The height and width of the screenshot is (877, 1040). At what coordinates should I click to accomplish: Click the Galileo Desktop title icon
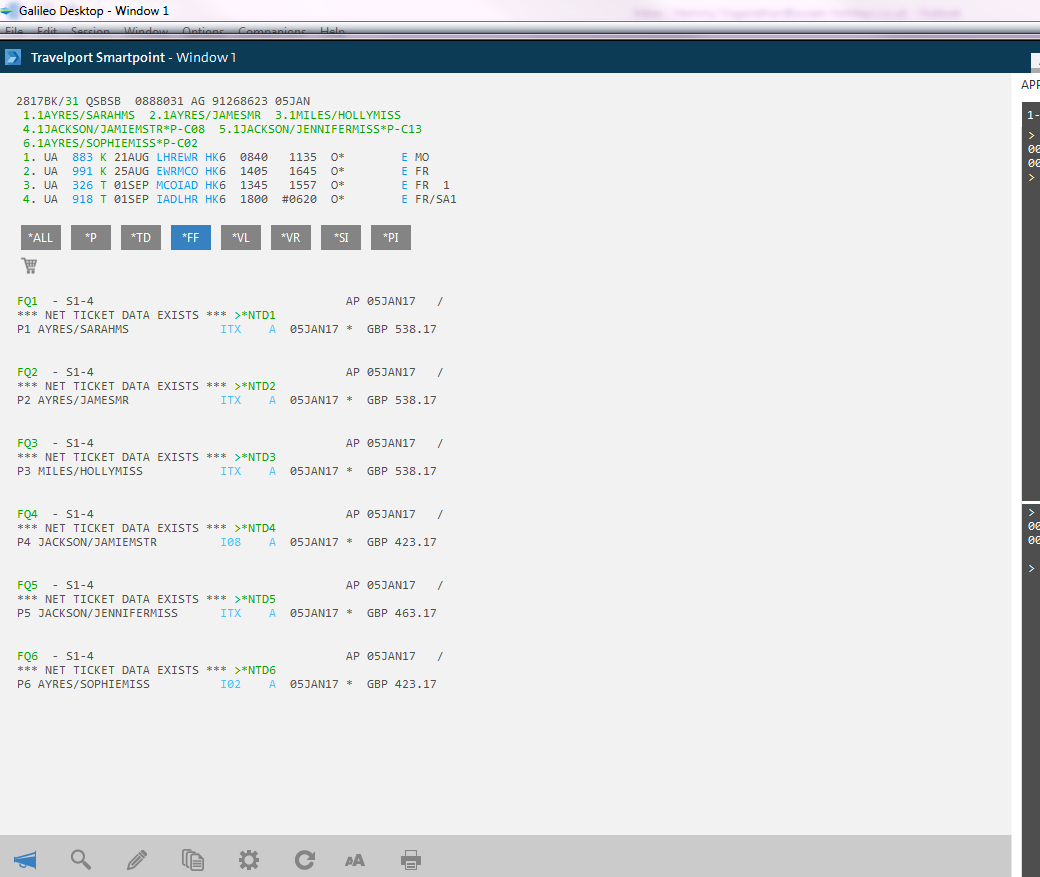7,10
